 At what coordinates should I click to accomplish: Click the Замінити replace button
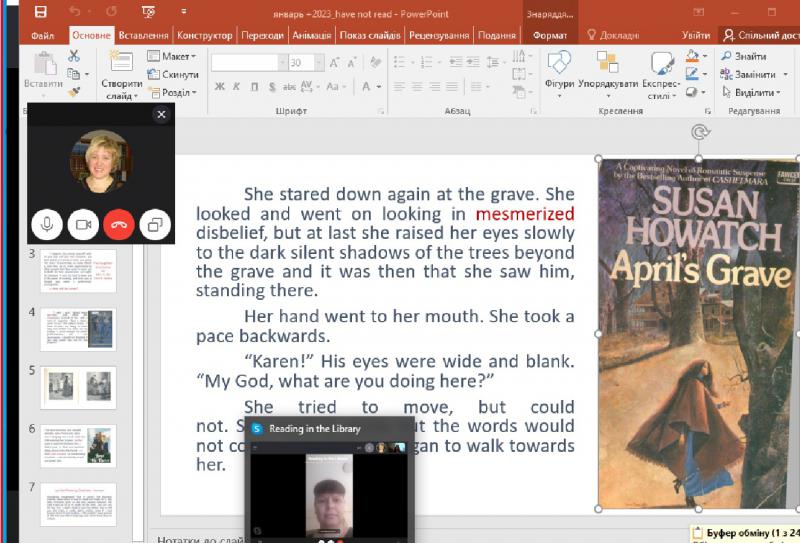coord(748,74)
